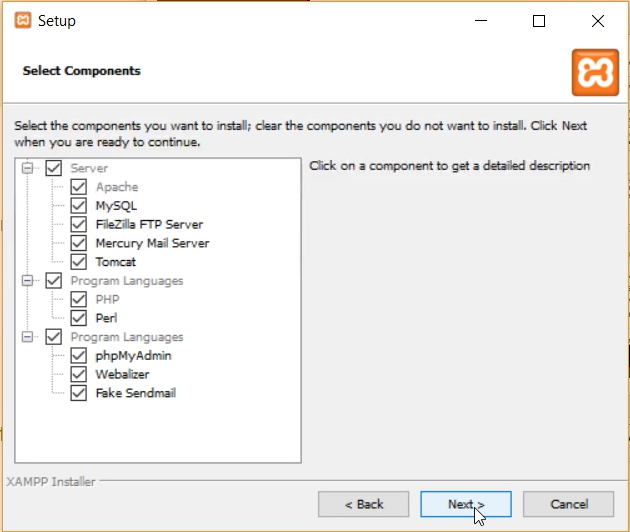
Task: Deselect the phpMyAdmin checkbox
Action: 80,356
